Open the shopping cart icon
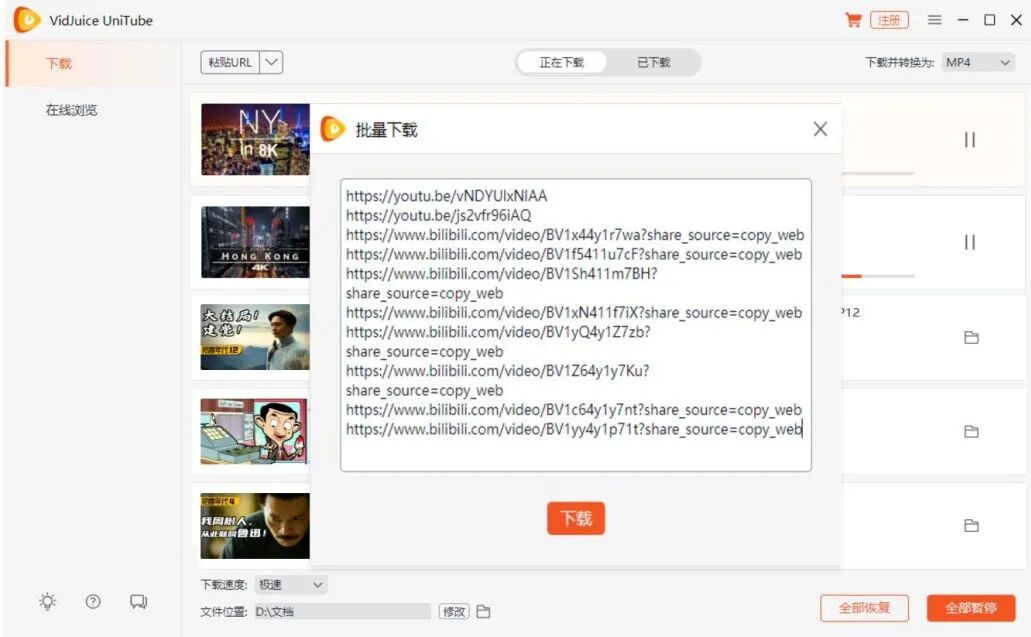 [x=853, y=20]
